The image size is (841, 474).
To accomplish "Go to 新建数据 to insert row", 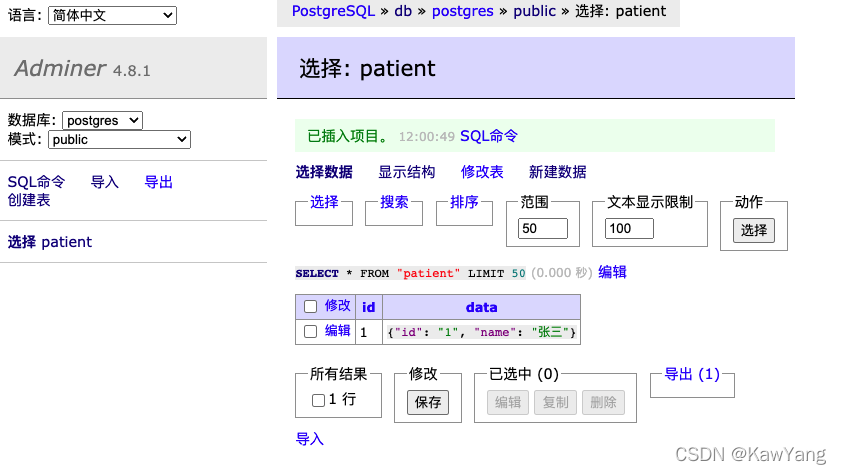I will (557, 172).
